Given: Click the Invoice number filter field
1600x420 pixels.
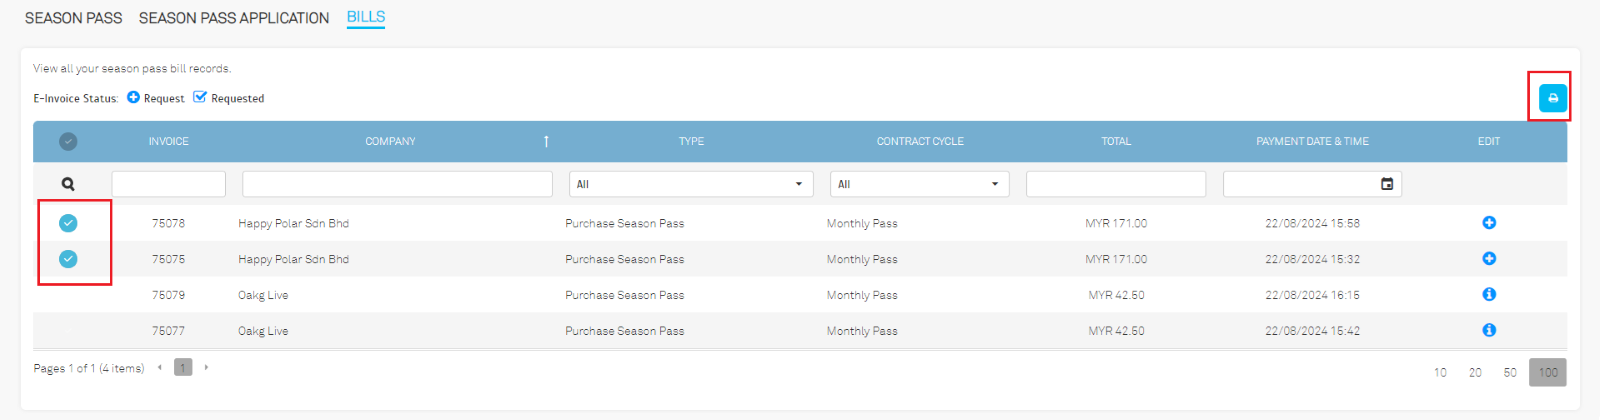Looking at the screenshot, I should point(168,184).
